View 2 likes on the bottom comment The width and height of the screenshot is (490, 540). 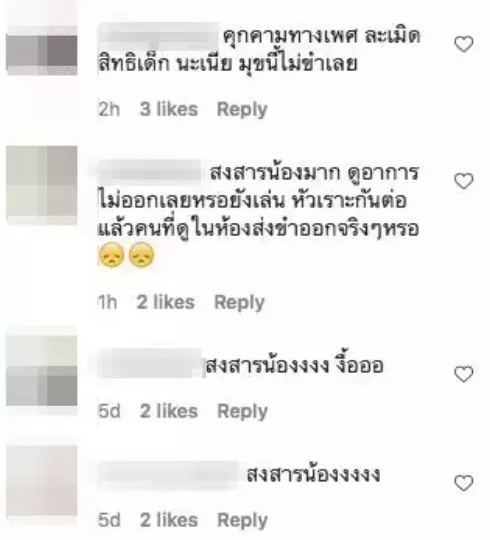[169, 520]
